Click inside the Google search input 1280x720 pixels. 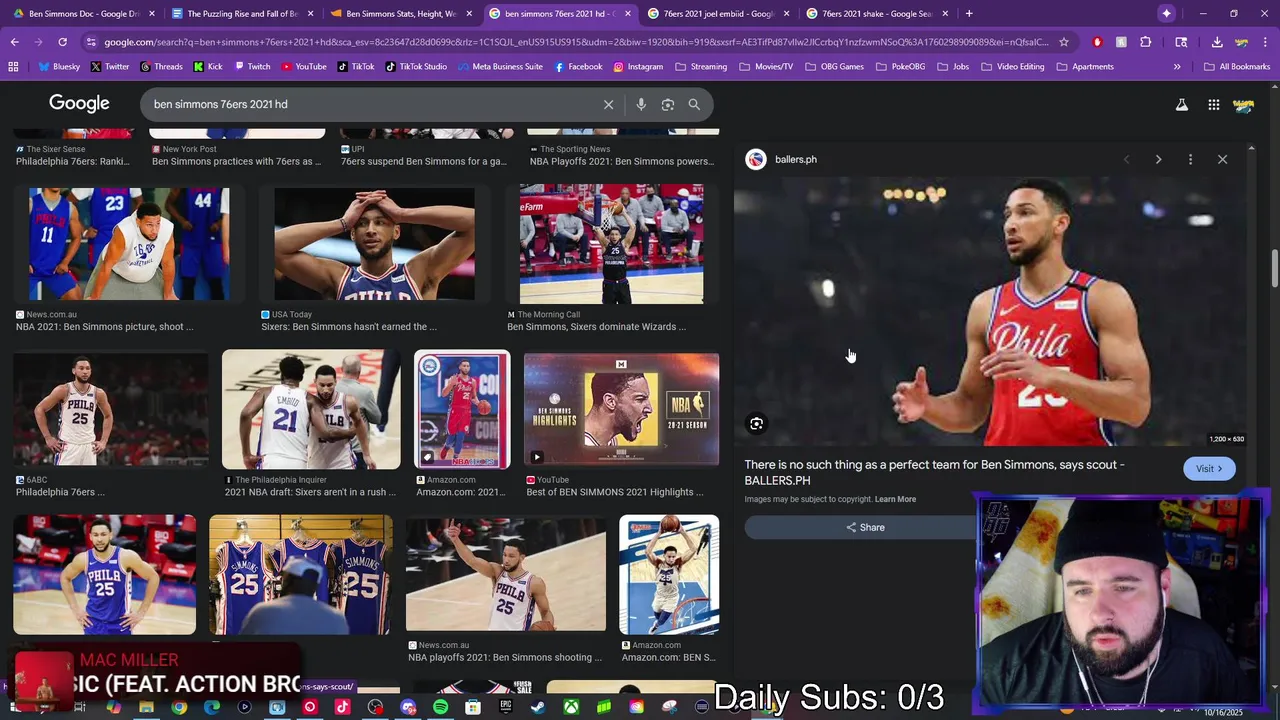tap(370, 104)
